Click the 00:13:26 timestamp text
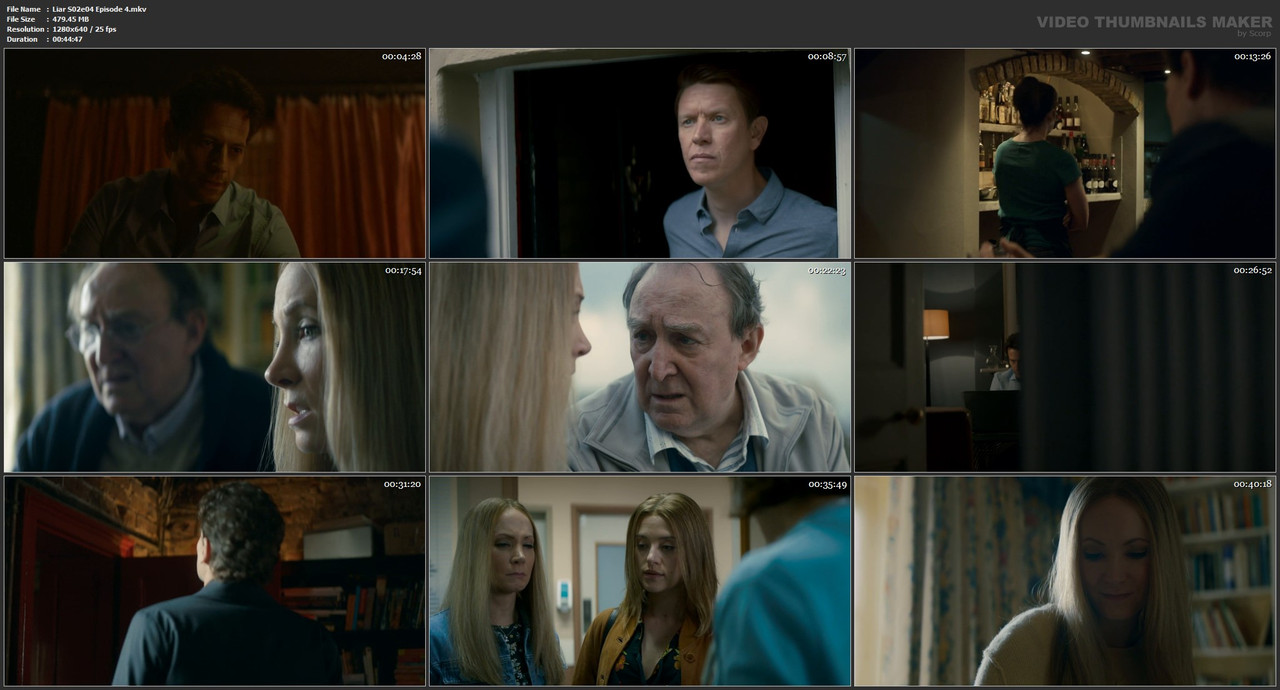This screenshot has width=1280, height=690. pyautogui.click(x=1252, y=56)
